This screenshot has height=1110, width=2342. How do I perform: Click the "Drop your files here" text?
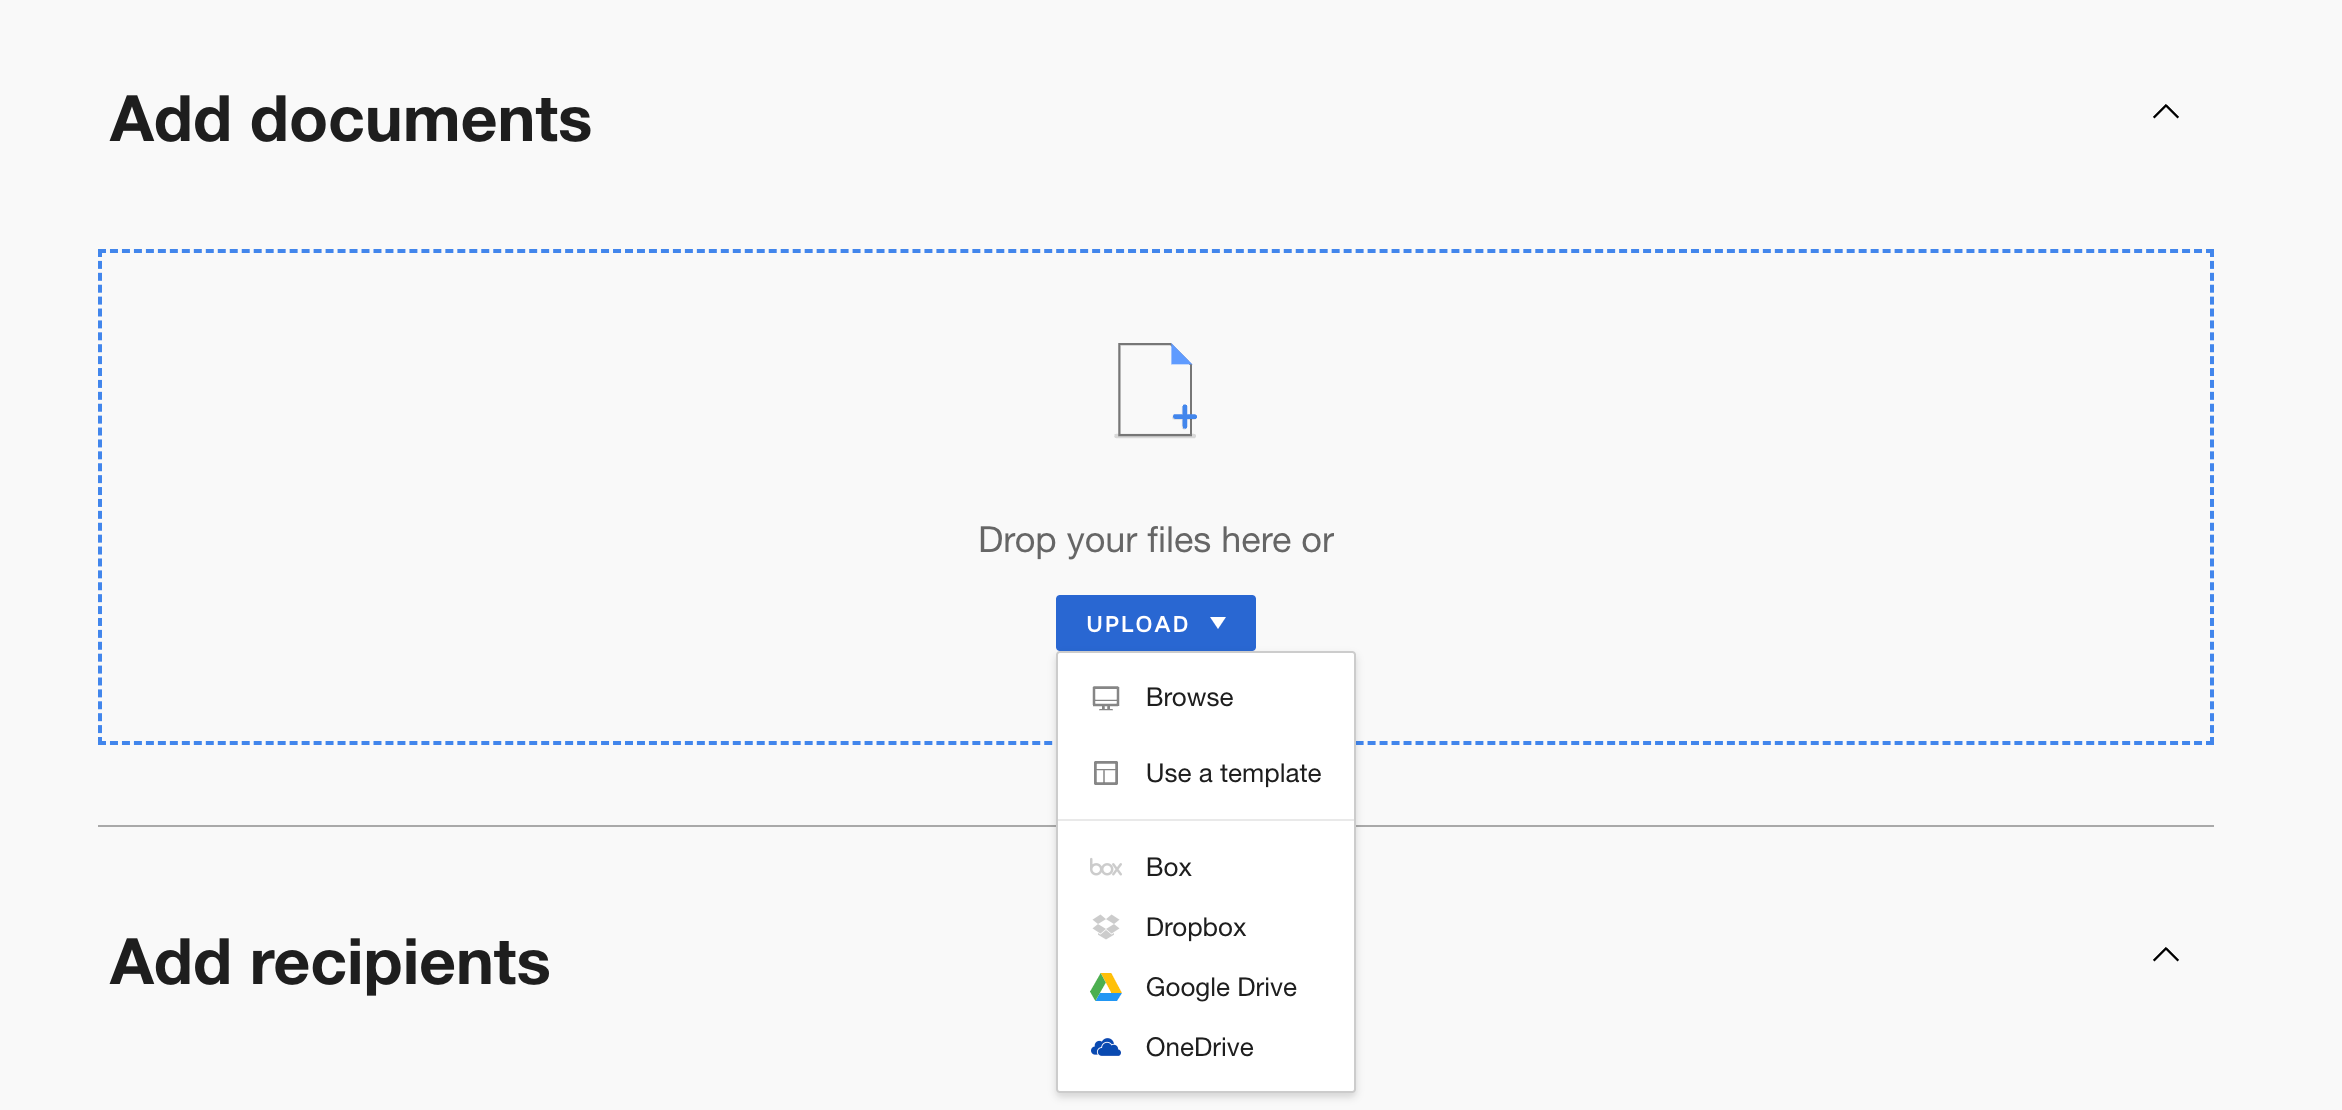[1155, 540]
